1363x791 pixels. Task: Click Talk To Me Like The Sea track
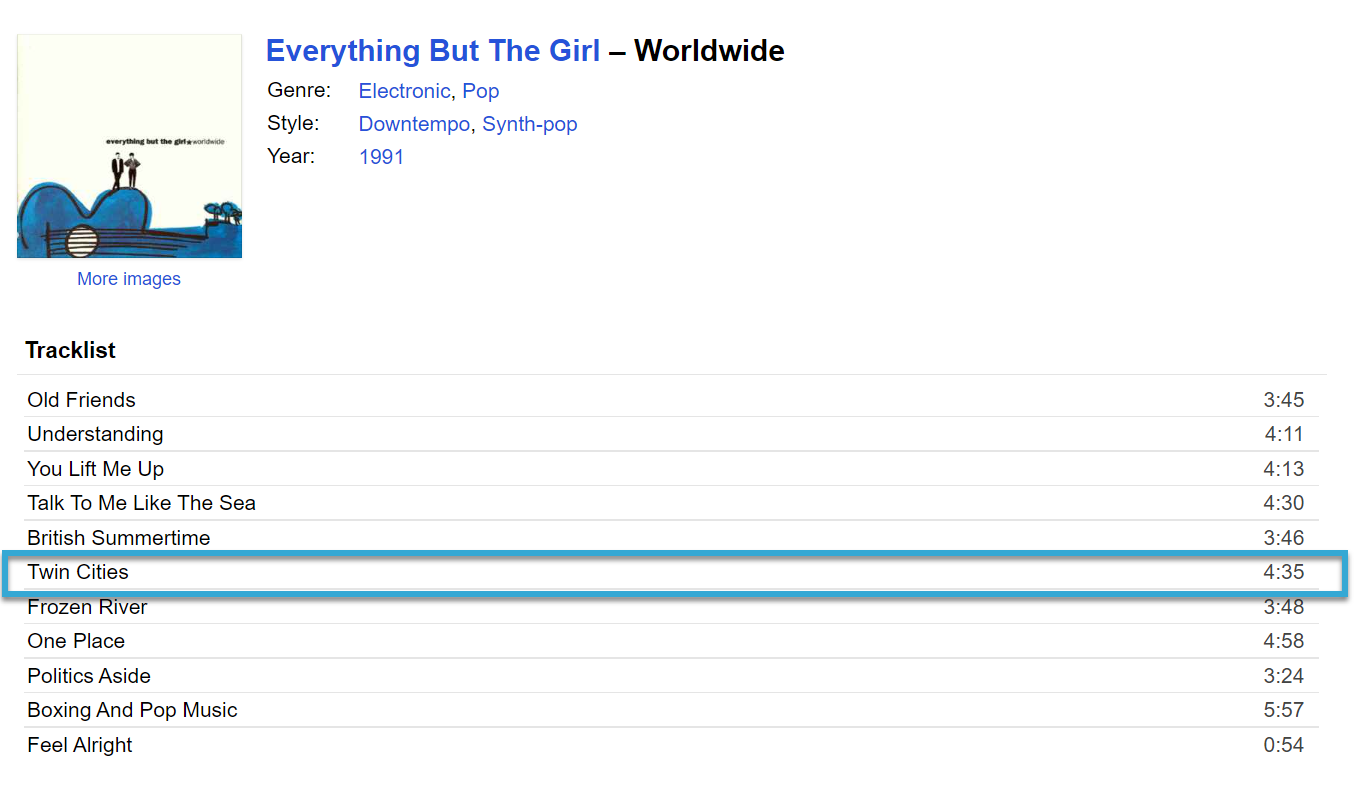141,503
